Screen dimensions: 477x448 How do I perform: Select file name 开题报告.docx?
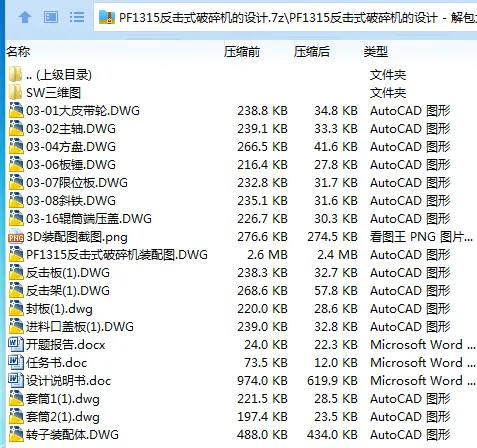(x=65, y=345)
